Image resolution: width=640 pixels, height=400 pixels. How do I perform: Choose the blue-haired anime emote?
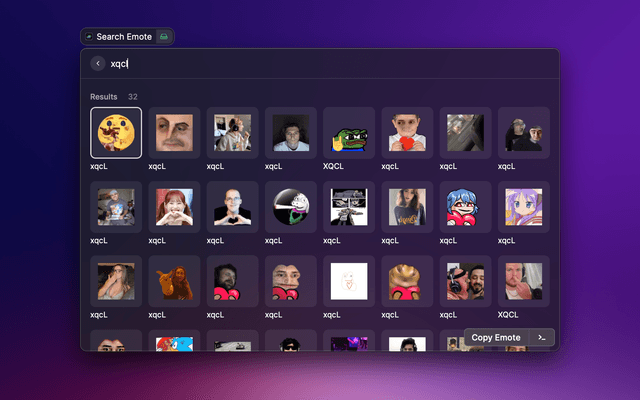pyautogui.click(x=465, y=207)
